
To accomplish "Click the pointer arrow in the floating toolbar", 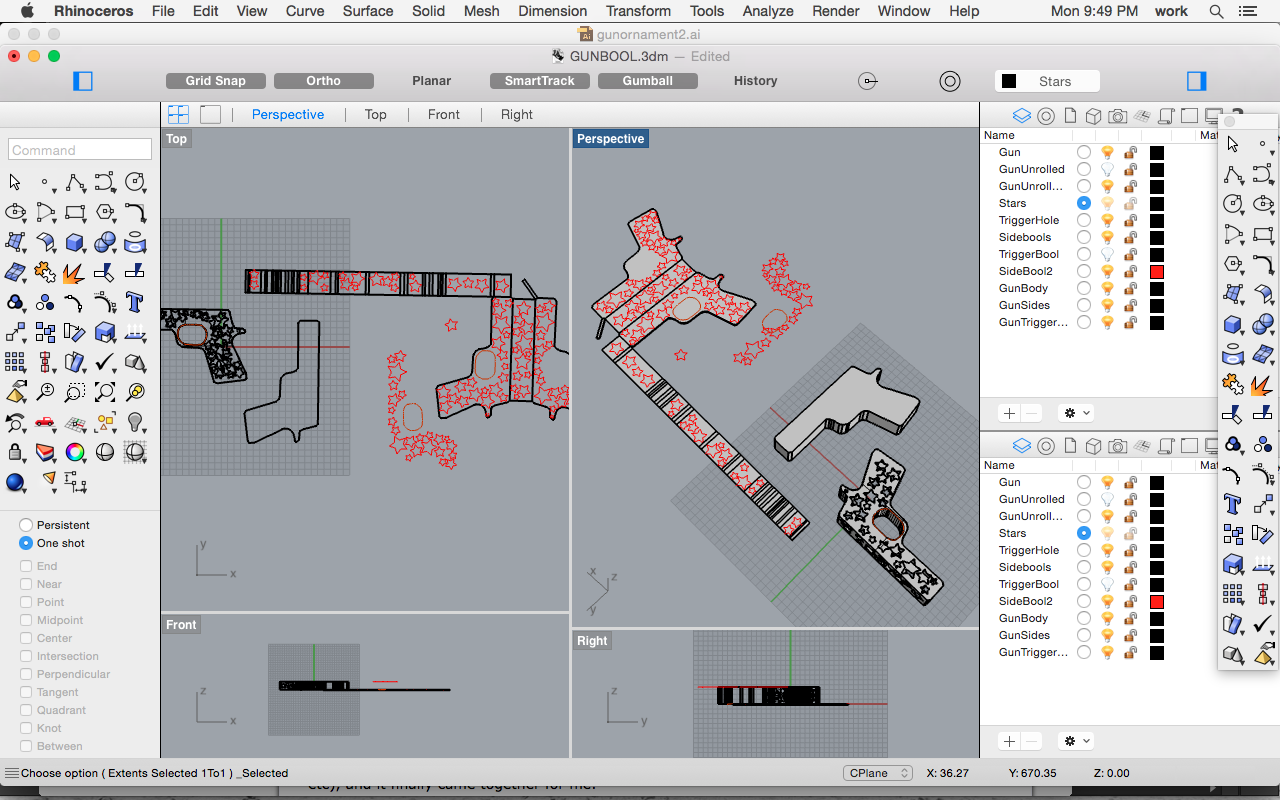I will click(x=1233, y=145).
